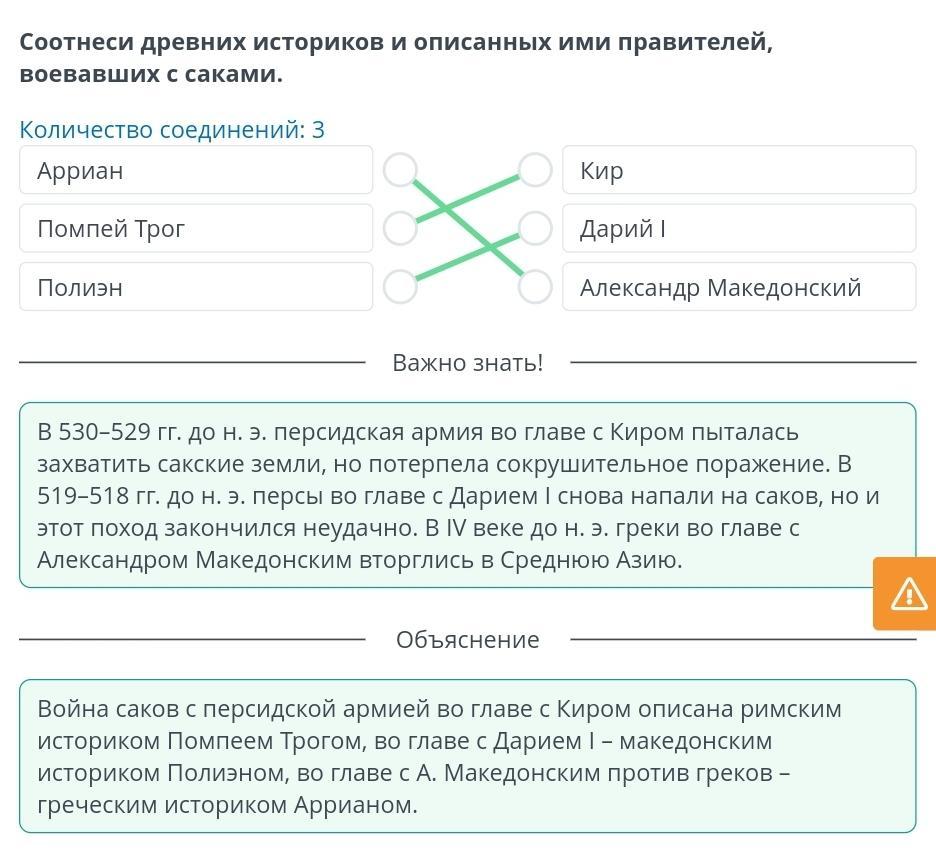Choose the Дарий I ruler box
The height and width of the screenshot is (864, 936).
point(738,228)
